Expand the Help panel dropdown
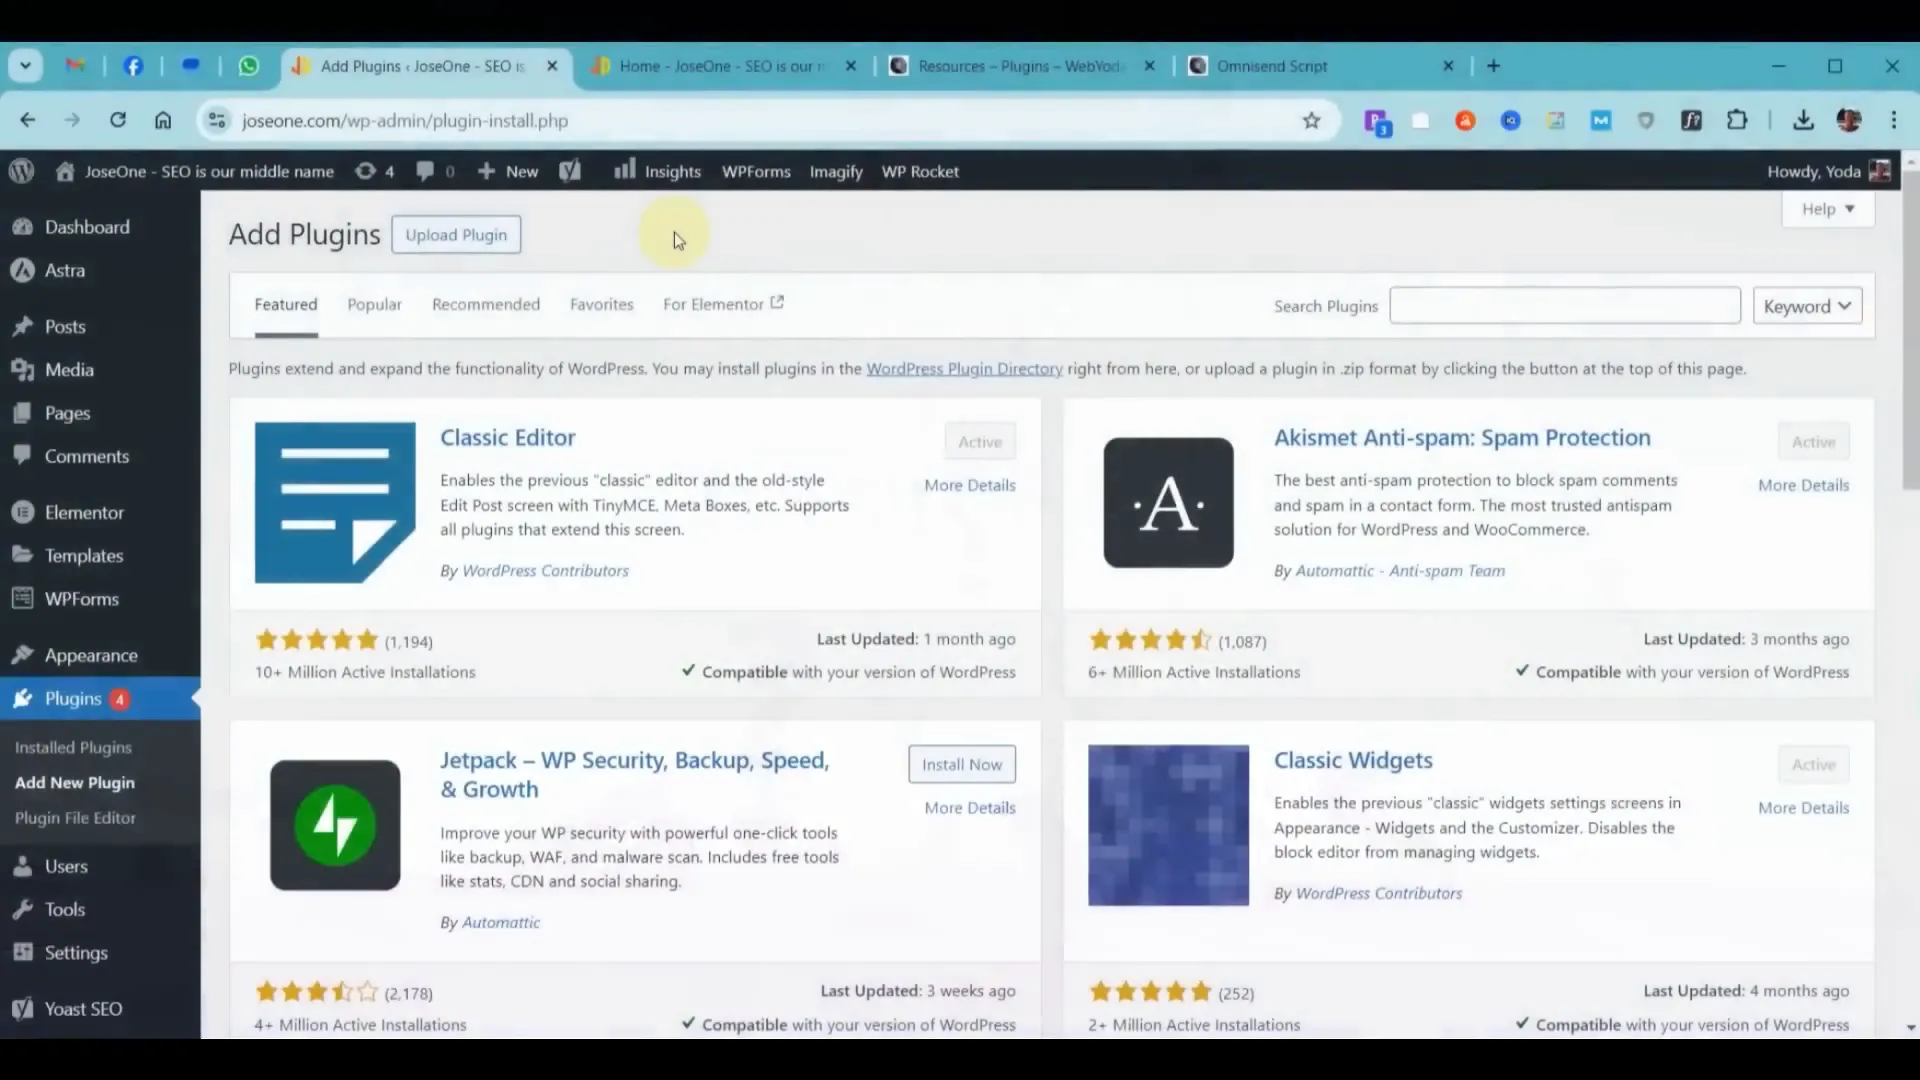1920x1080 pixels. 1827,209
